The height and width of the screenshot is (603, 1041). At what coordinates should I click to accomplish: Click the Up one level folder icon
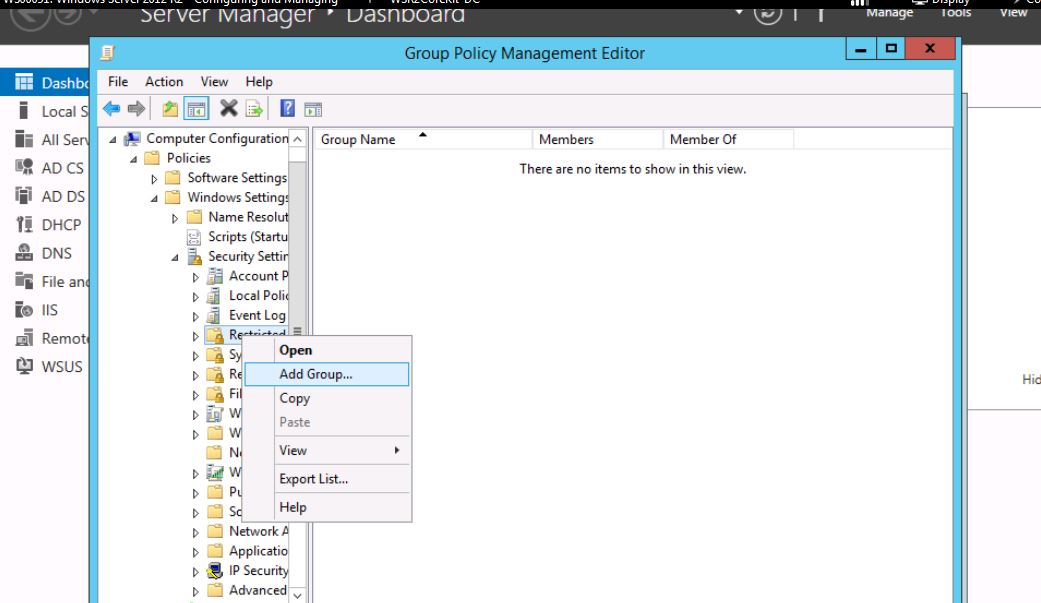tap(172, 109)
